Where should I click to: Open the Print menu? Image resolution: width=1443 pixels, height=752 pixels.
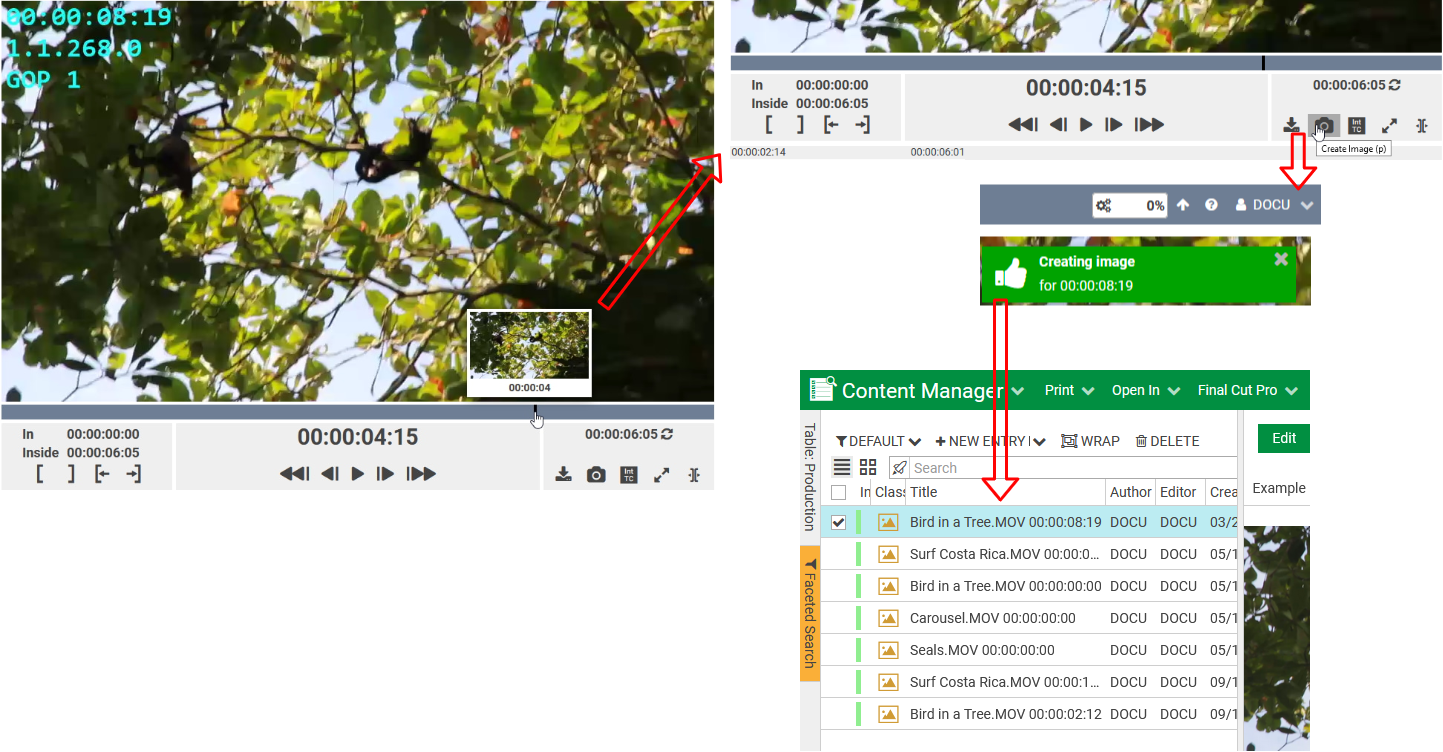[x=1068, y=390]
